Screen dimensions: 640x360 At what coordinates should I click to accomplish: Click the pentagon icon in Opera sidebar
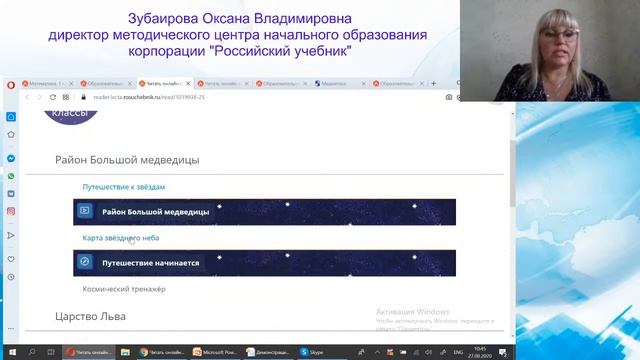[x=11, y=134]
